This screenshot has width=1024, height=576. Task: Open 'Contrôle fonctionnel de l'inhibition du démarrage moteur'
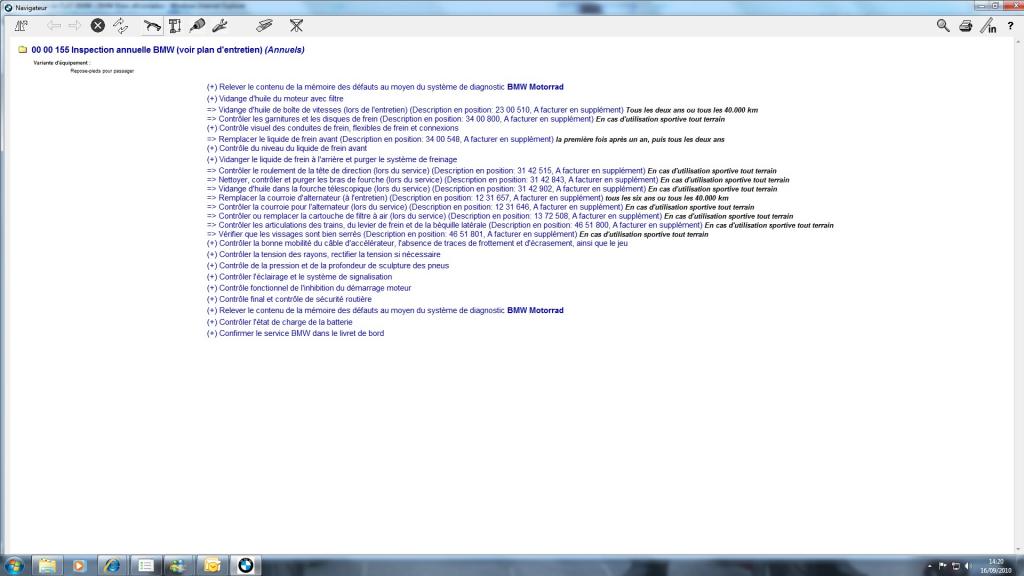click(x=309, y=288)
